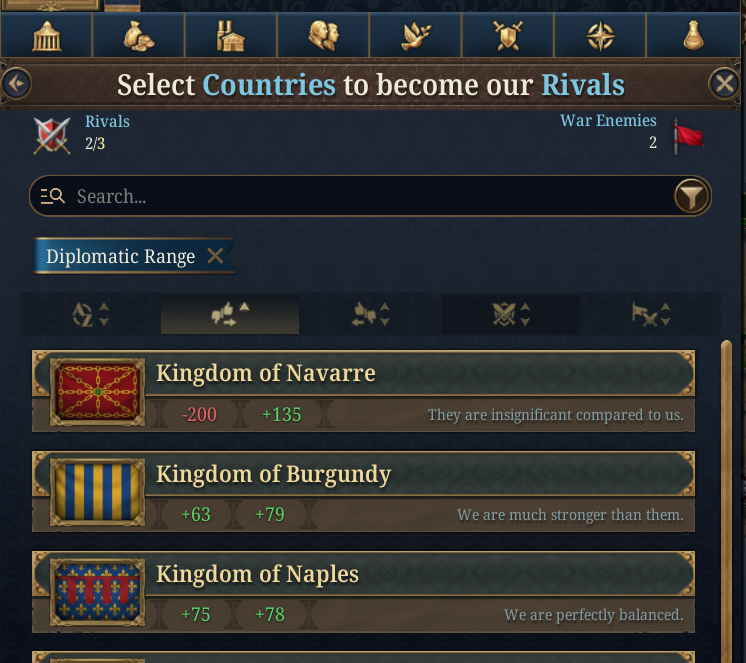This screenshot has height=663, width=746.
Task: Click the compass rose icon
Action: point(600,37)
